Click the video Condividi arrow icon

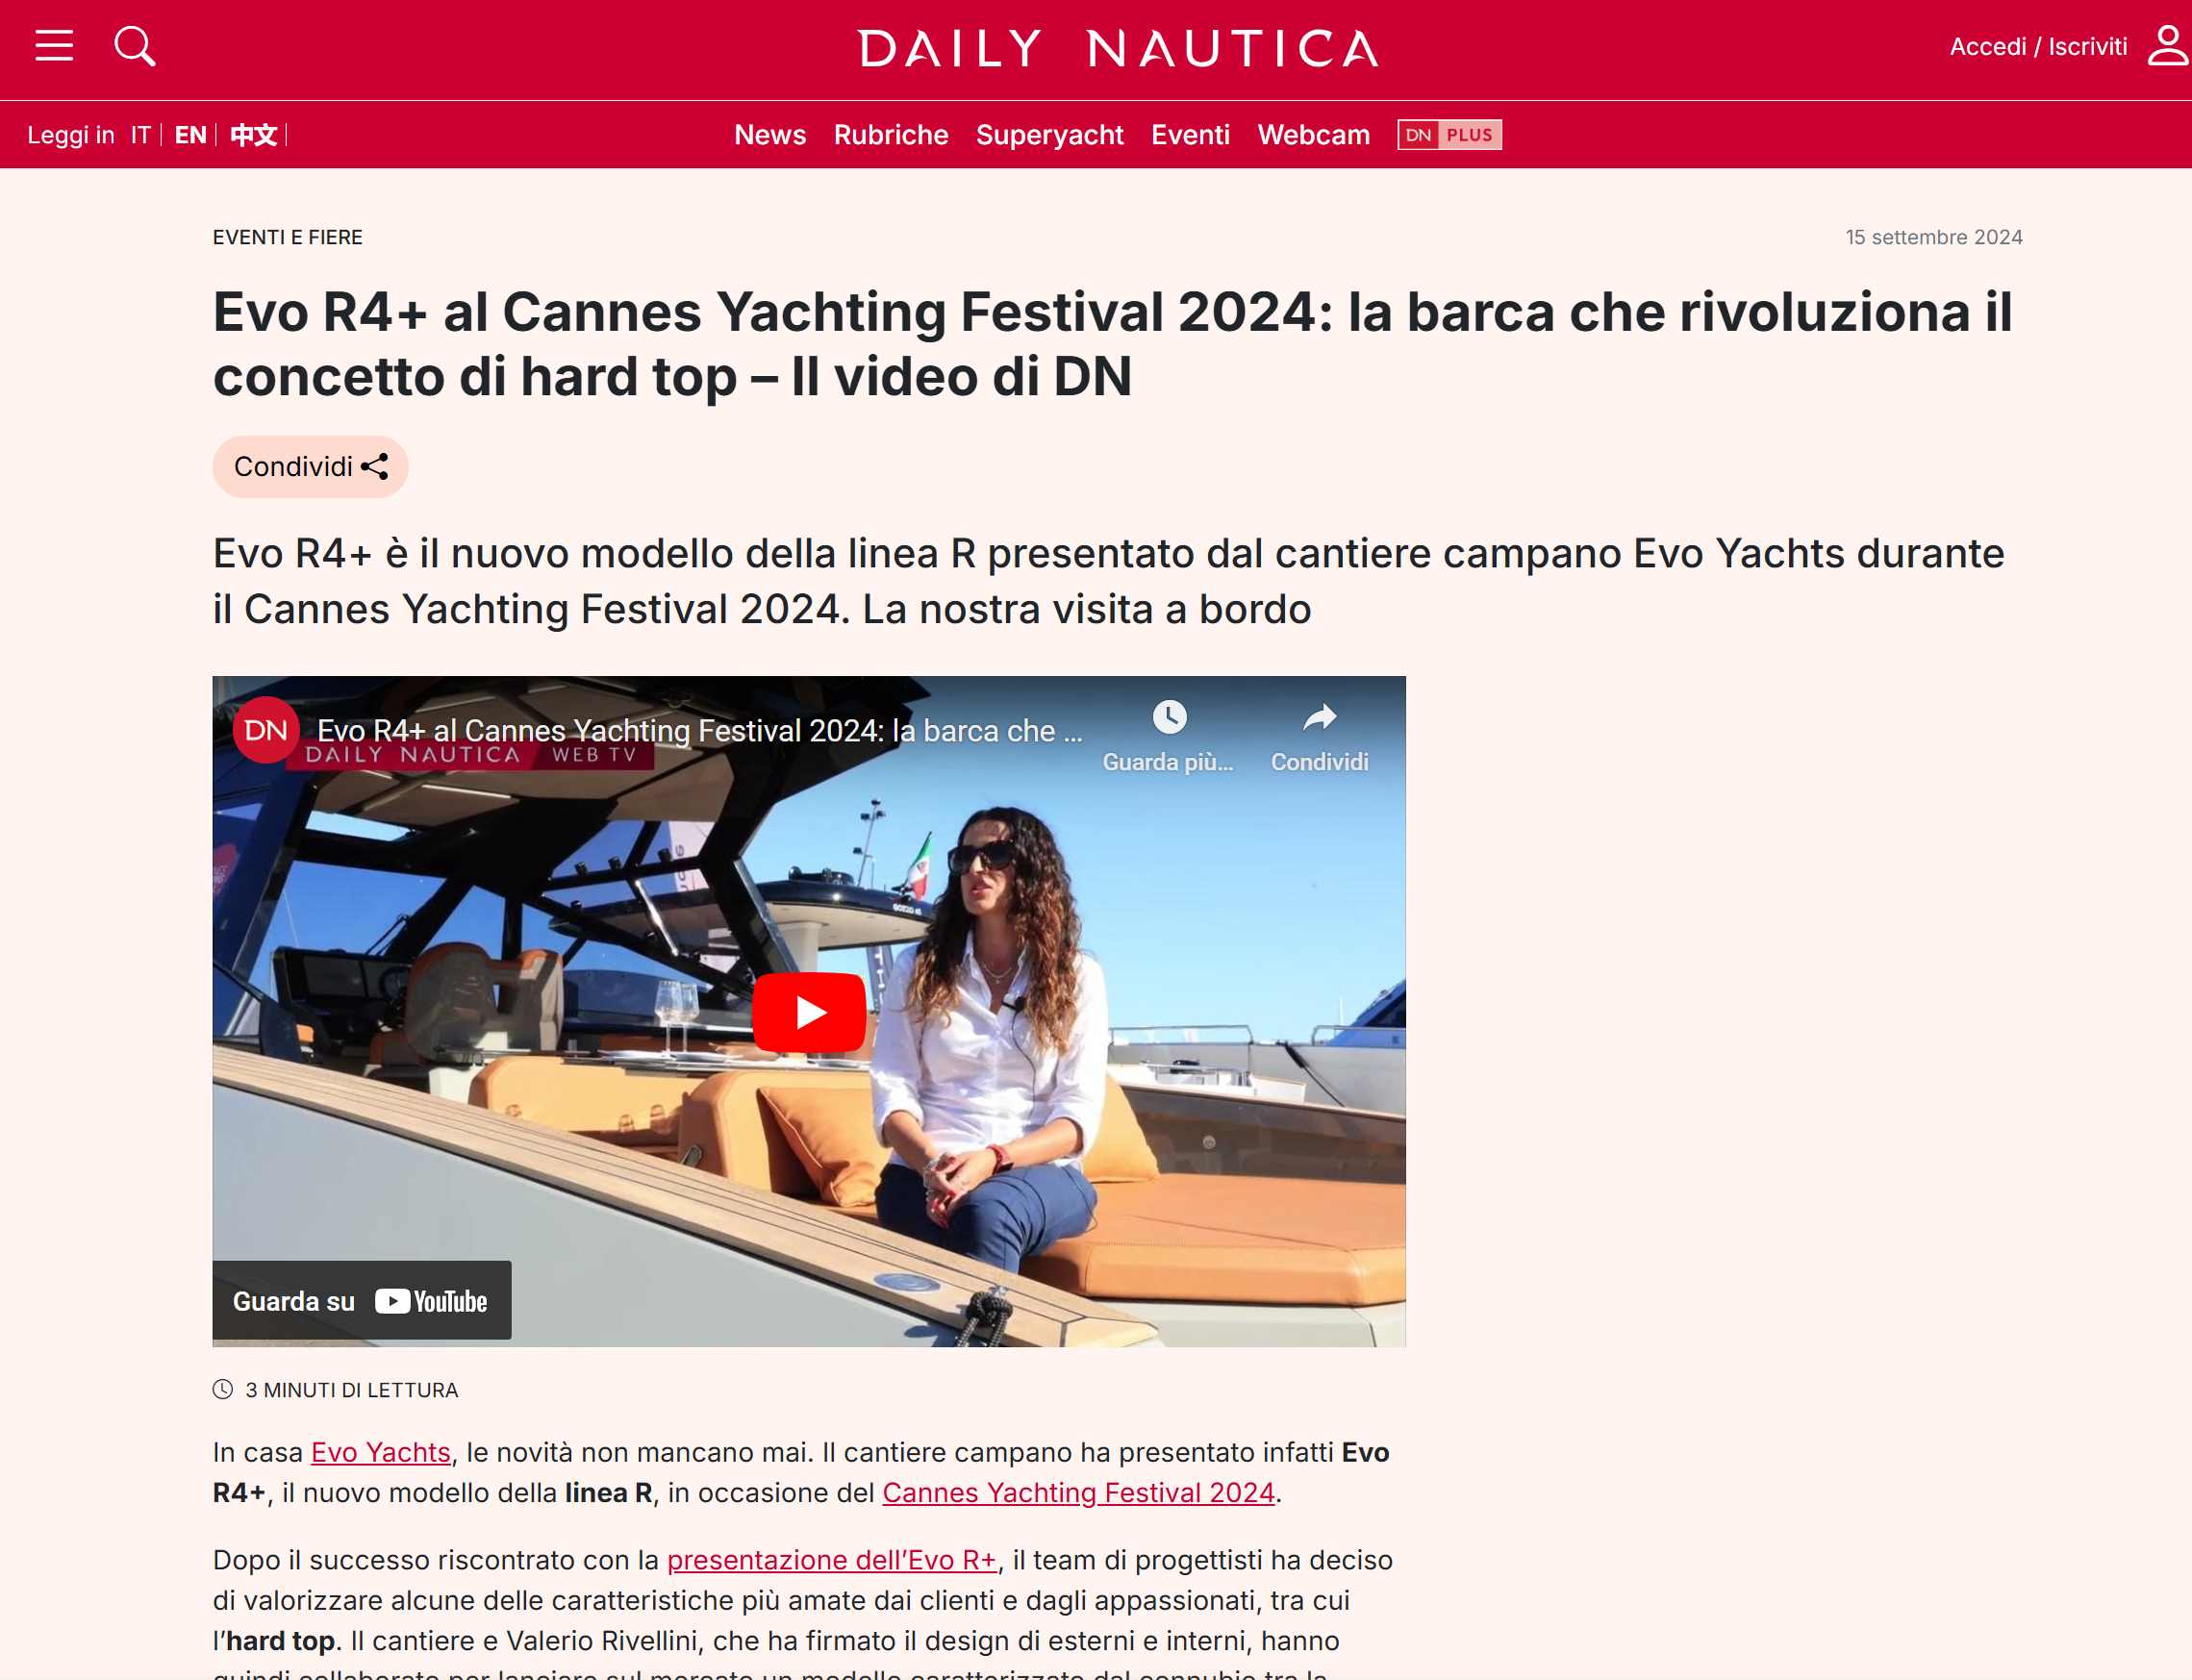coord(1320,717)
